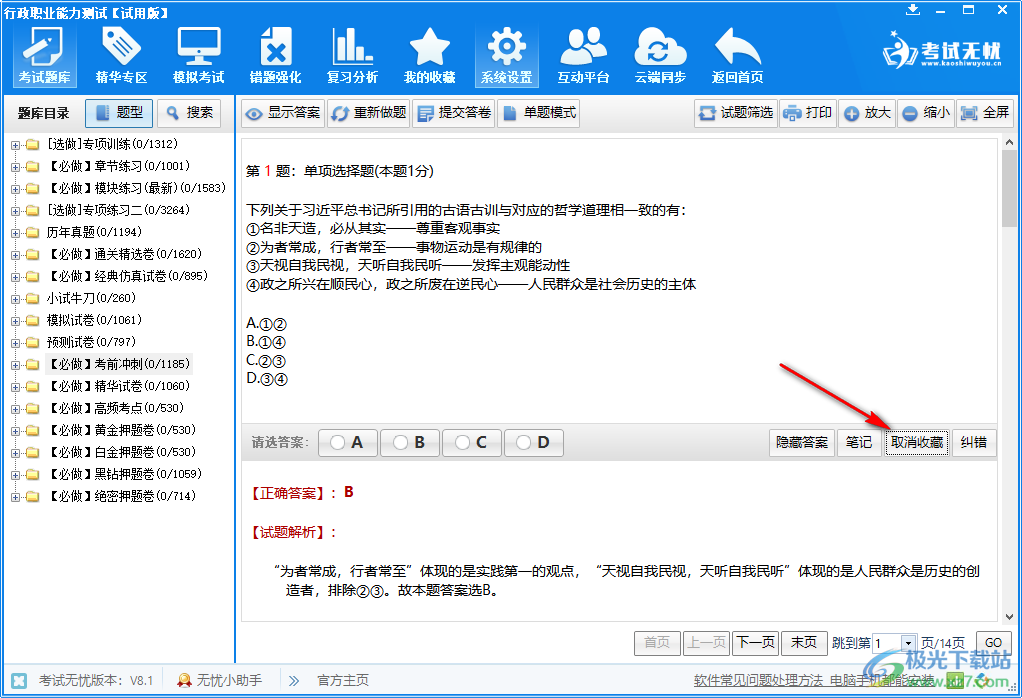The width and height of the screenshot is (1022, 698).
Task: Select answer option A radio button
Action: pos(347,442)
